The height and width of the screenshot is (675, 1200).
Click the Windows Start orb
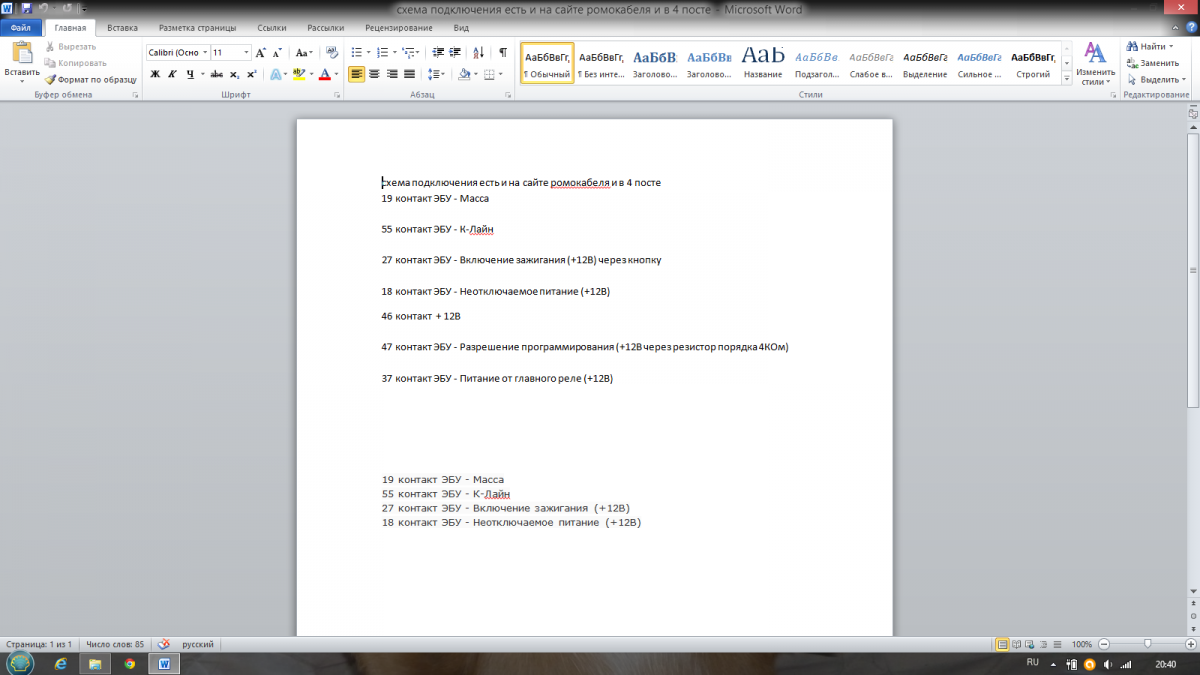[19, 663]
